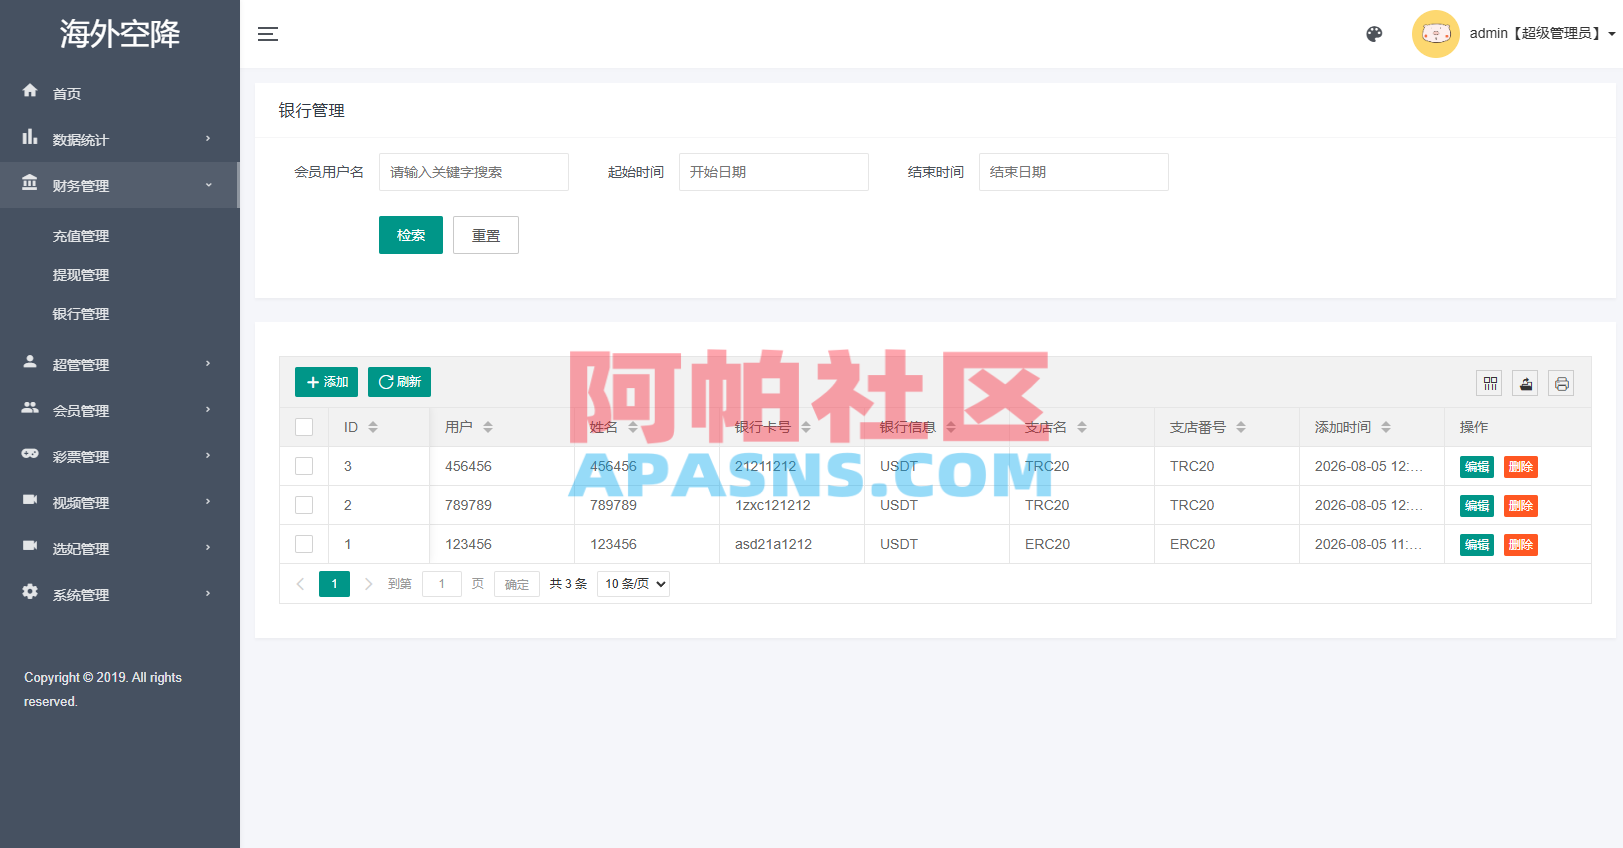This screenshot has width=1623, height=848.
Task: Expand 视频管理 submenu chevron
Action: [x=208, y=501]
